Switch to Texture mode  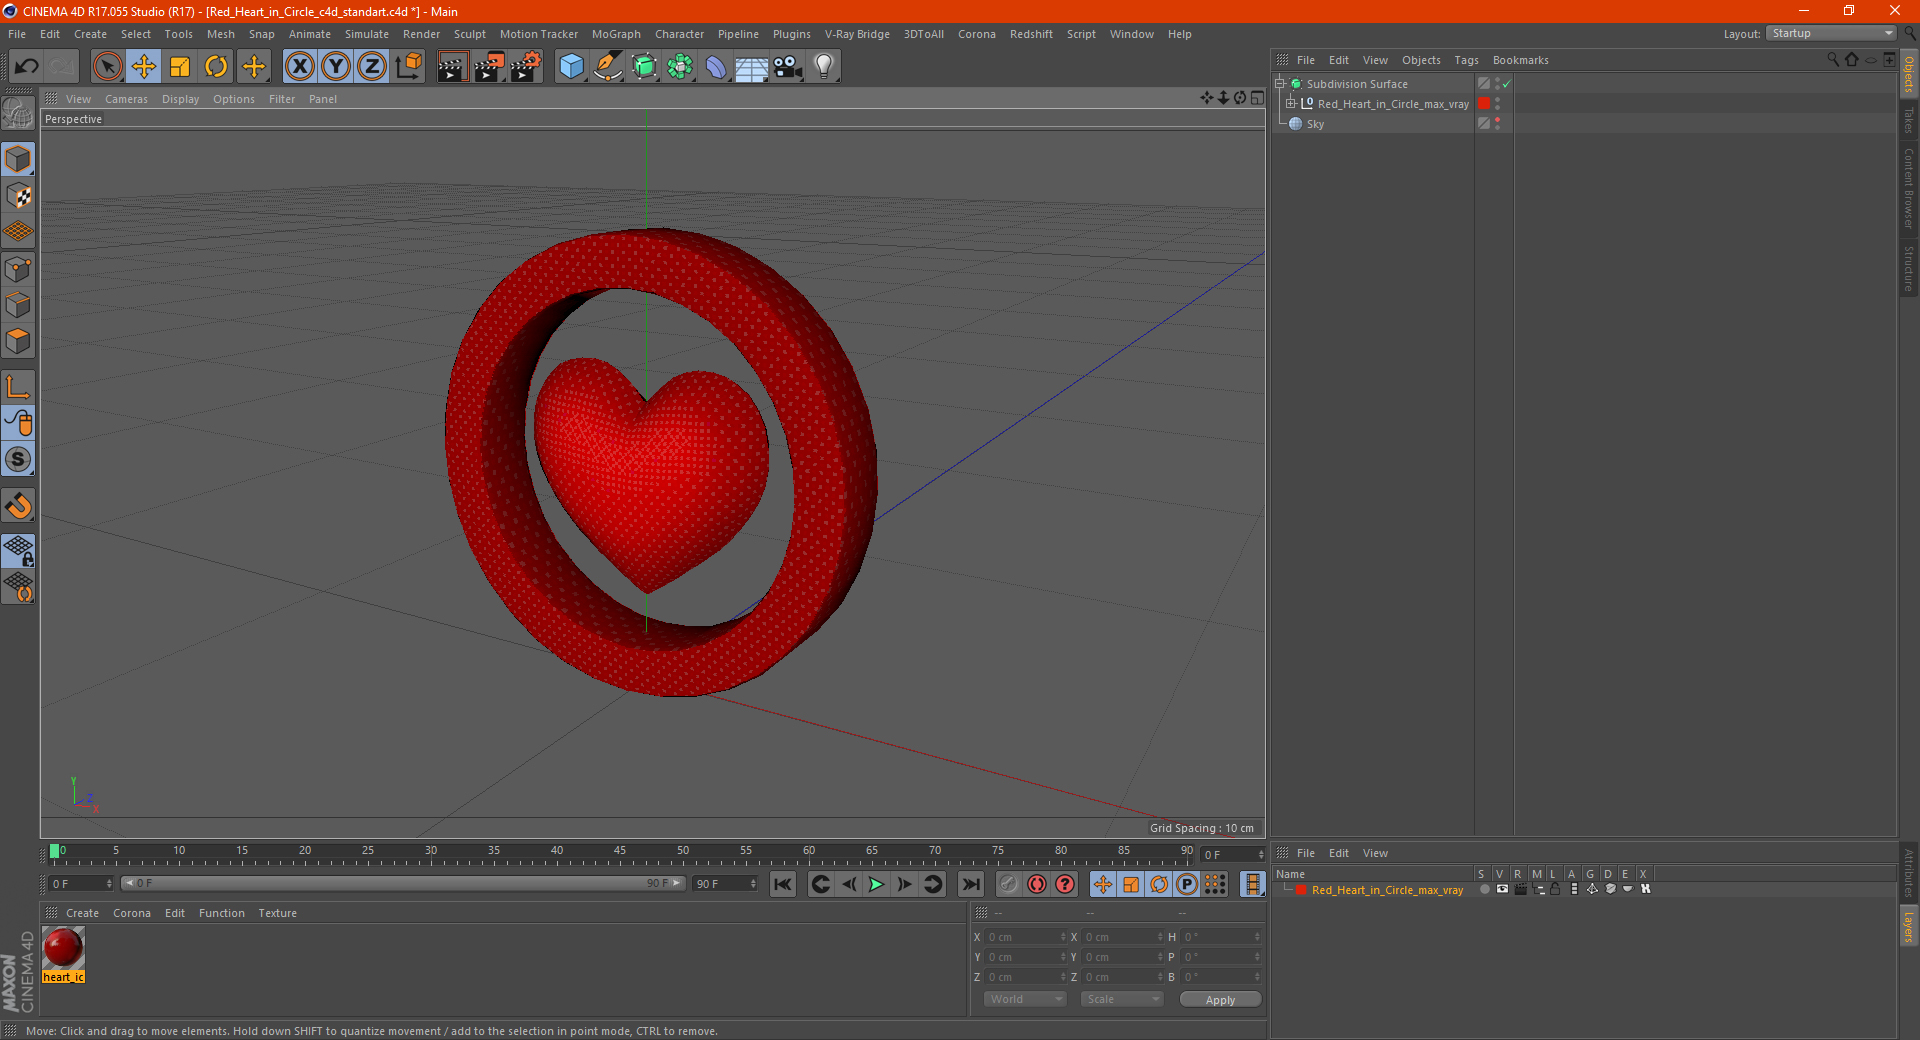pos(18,196)
